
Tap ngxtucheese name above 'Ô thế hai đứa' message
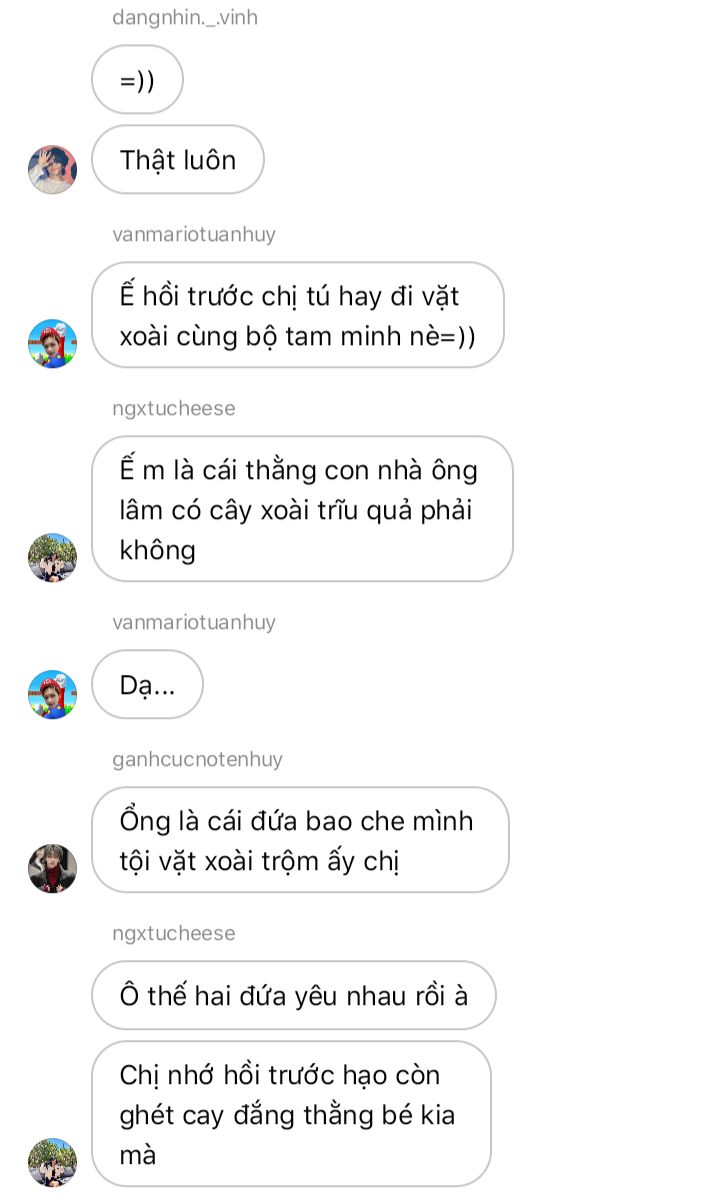[174, 934]
